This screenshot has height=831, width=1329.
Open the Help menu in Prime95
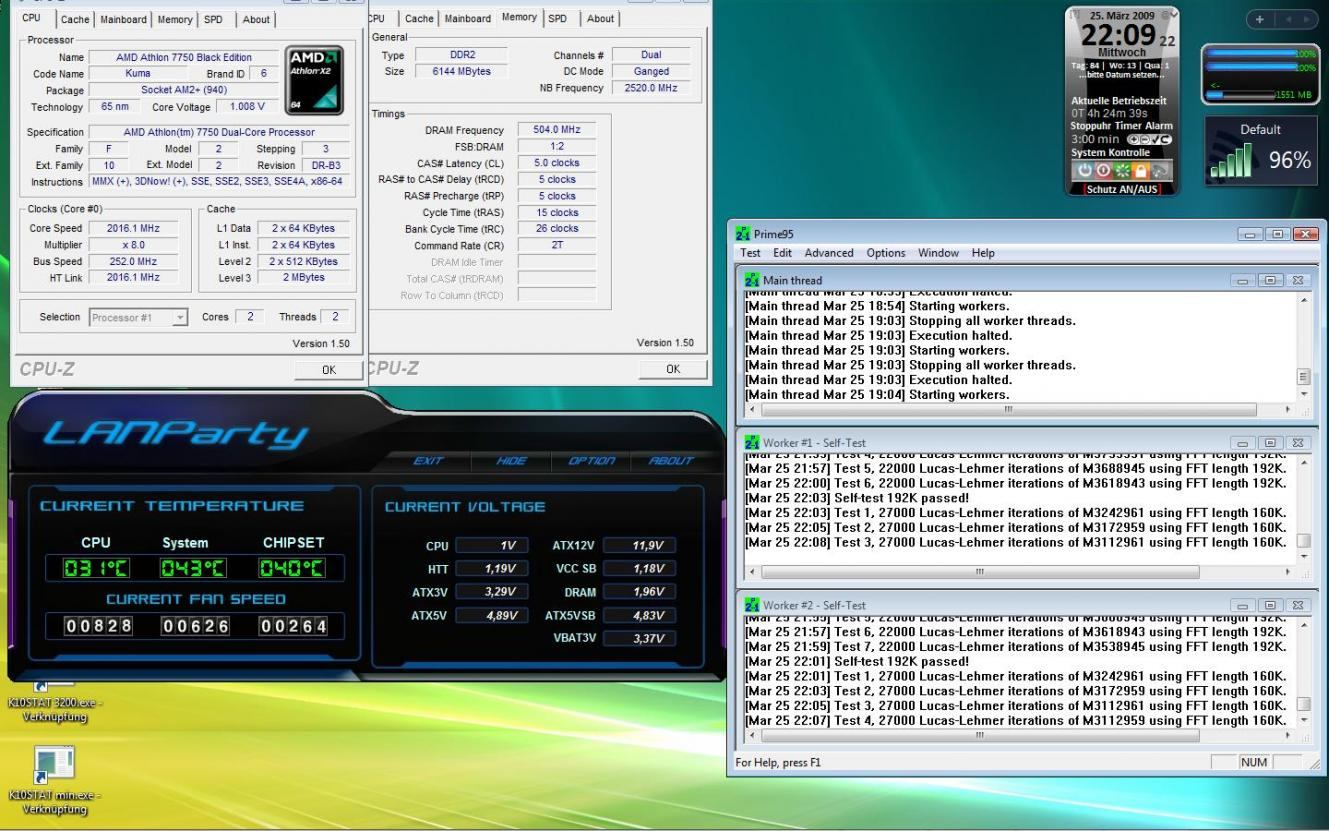pyautogui.click(x=983, y=253)
